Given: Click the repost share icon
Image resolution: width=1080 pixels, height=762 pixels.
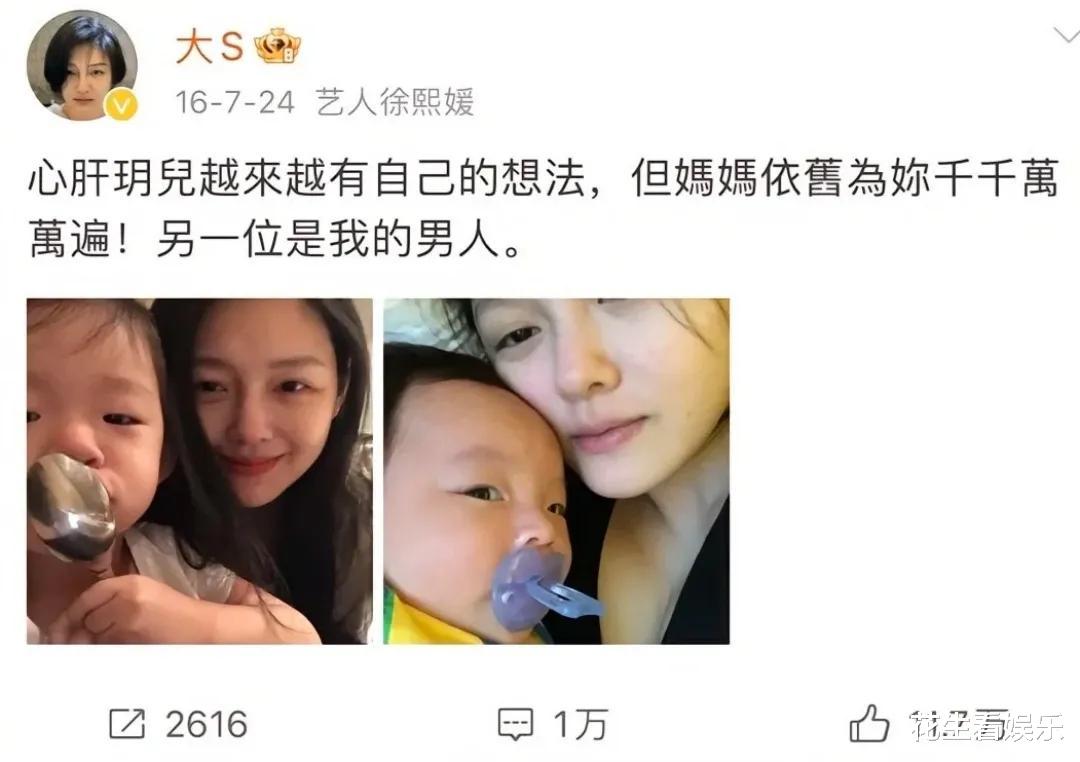Looking at the screenshot, I should tap(127, 724).
